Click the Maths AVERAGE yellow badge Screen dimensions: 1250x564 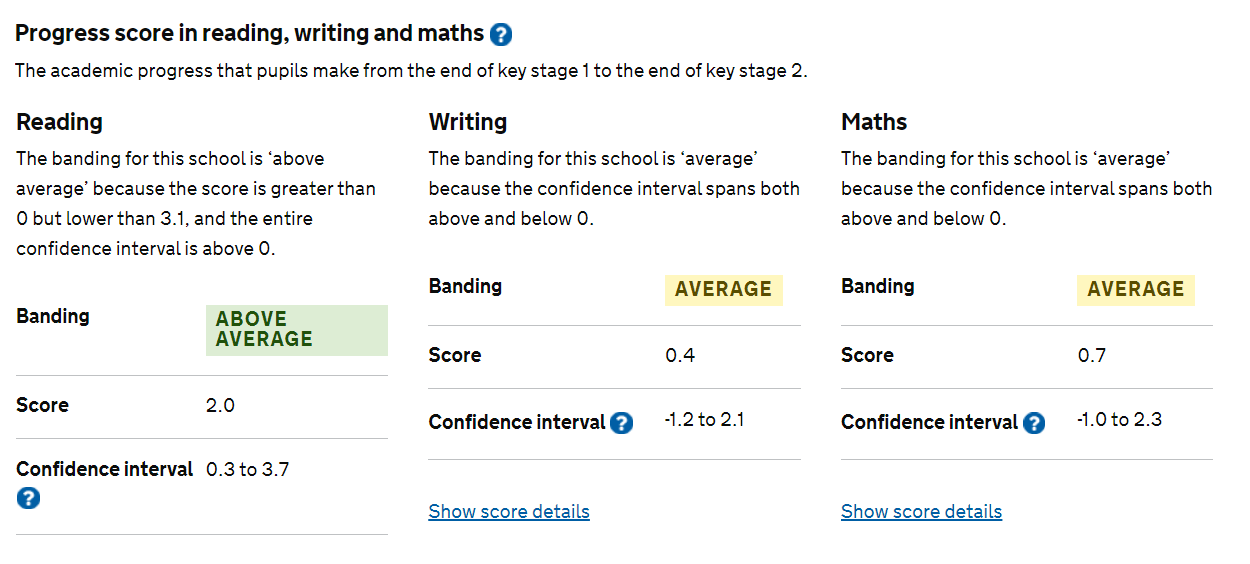1136,289
